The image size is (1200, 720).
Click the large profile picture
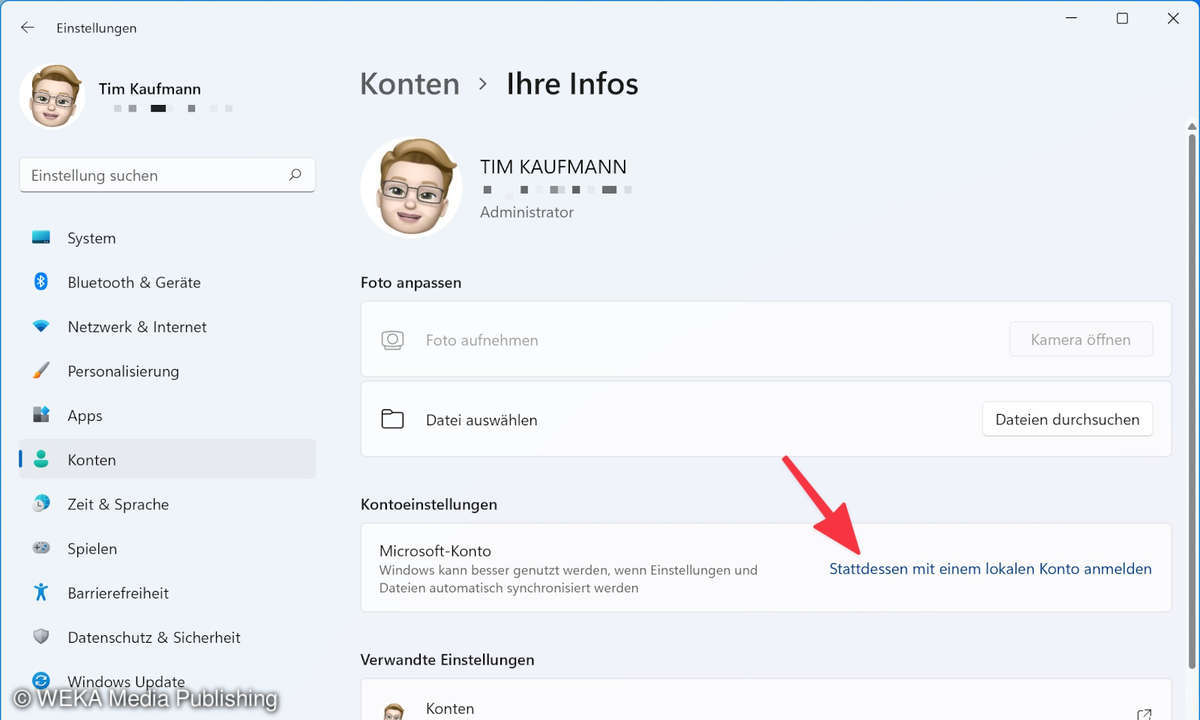[x=411, y=188]
